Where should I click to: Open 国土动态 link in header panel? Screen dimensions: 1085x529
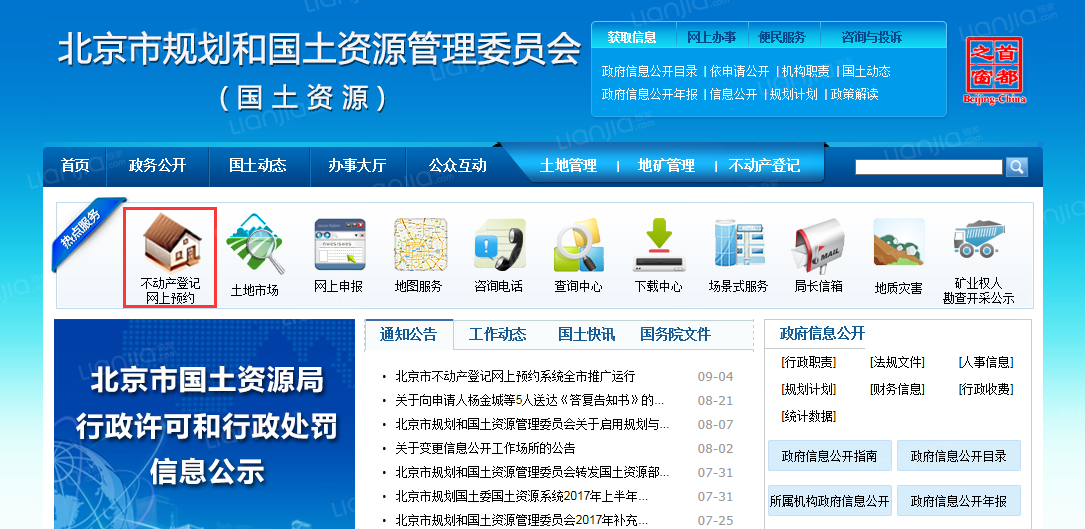[866, 71]
